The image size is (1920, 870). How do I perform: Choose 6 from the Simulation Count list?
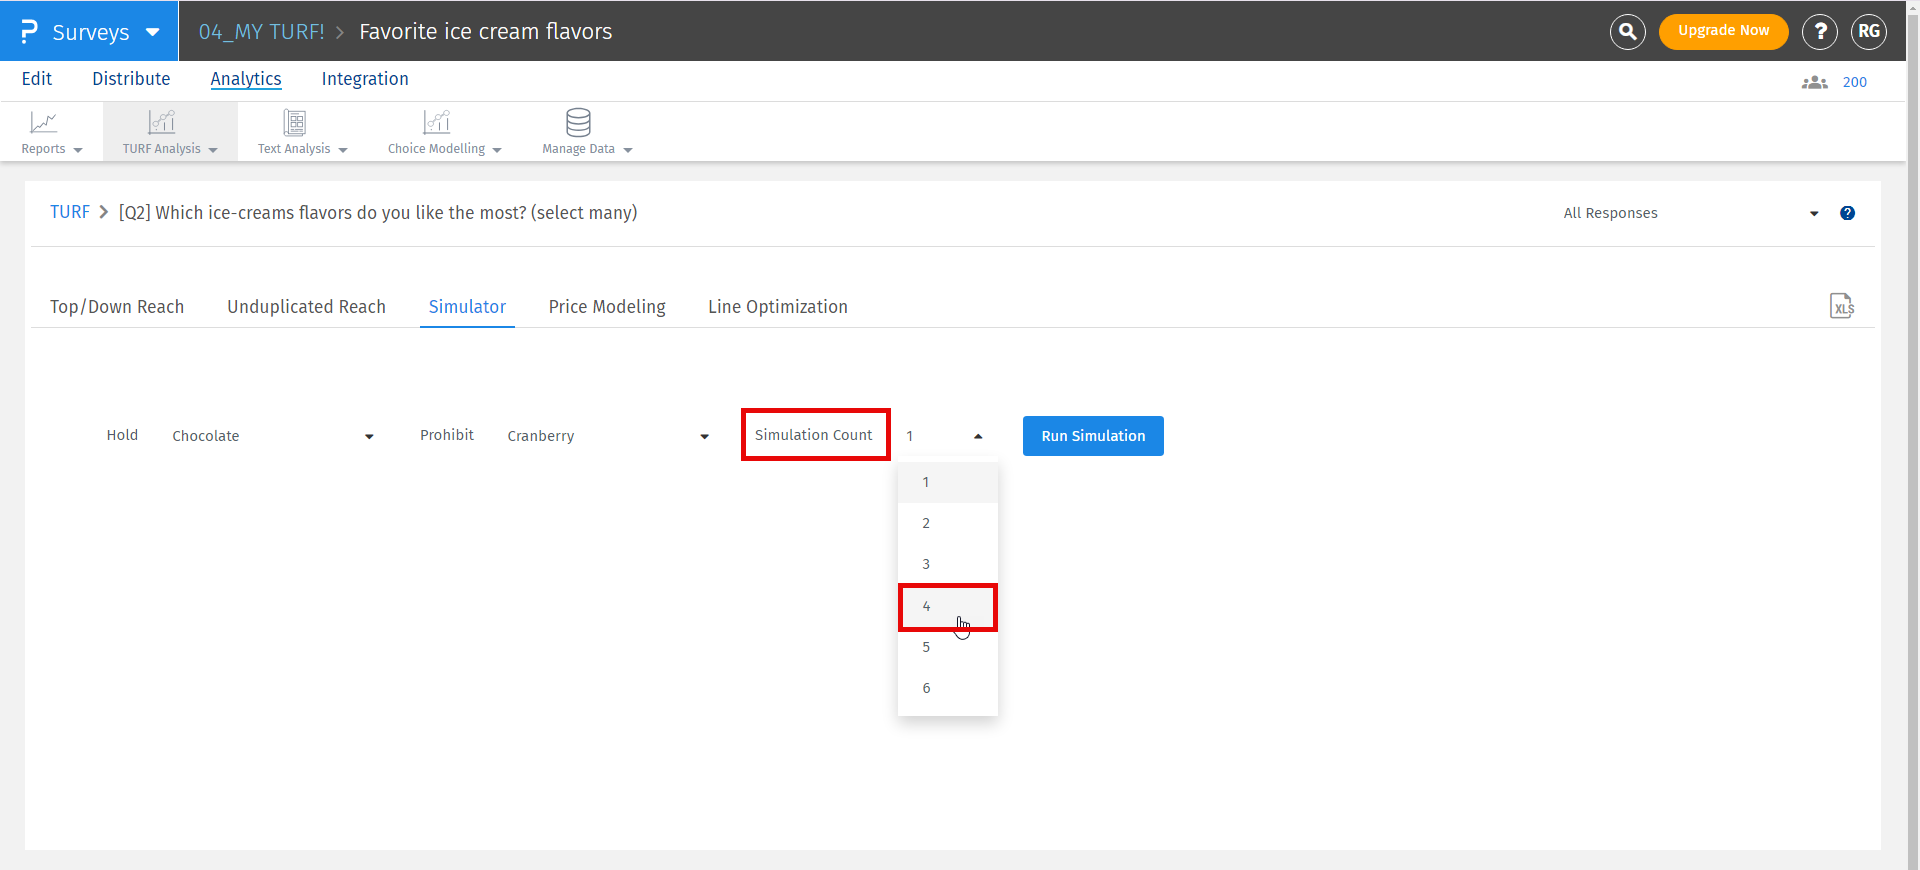tap(947, 688)
